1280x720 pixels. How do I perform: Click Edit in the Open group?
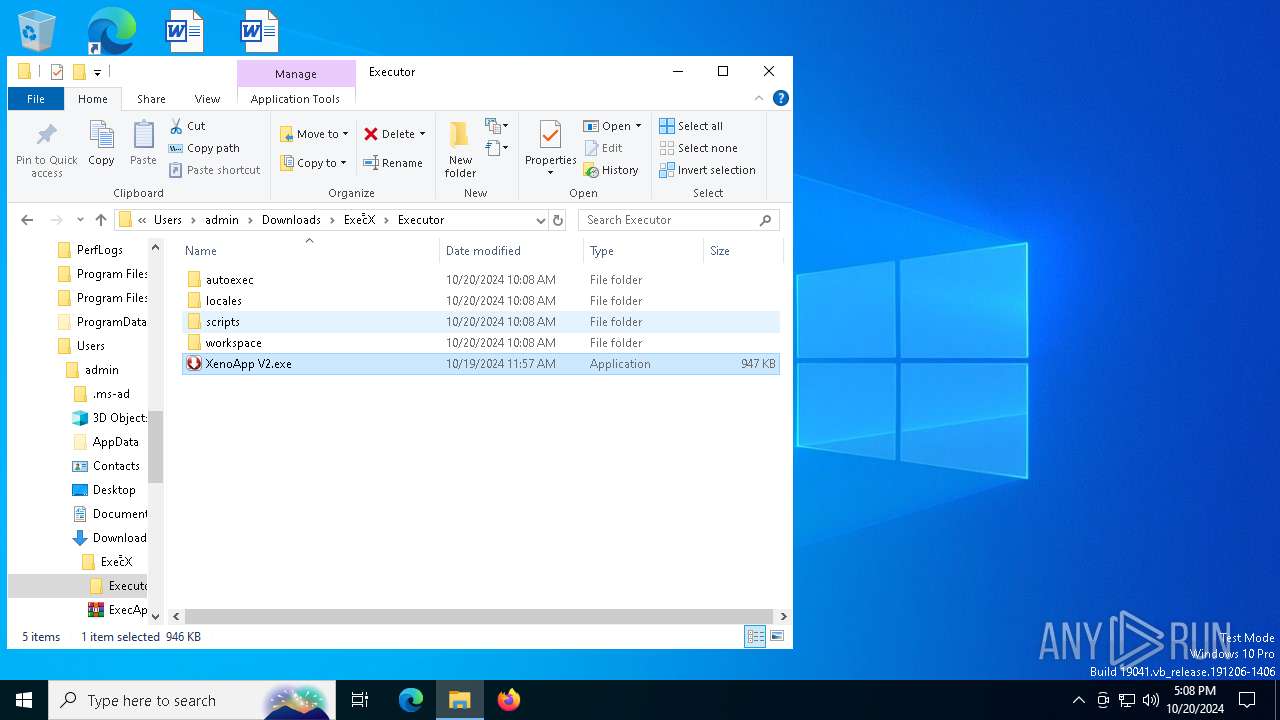click(x=604, y=148)
